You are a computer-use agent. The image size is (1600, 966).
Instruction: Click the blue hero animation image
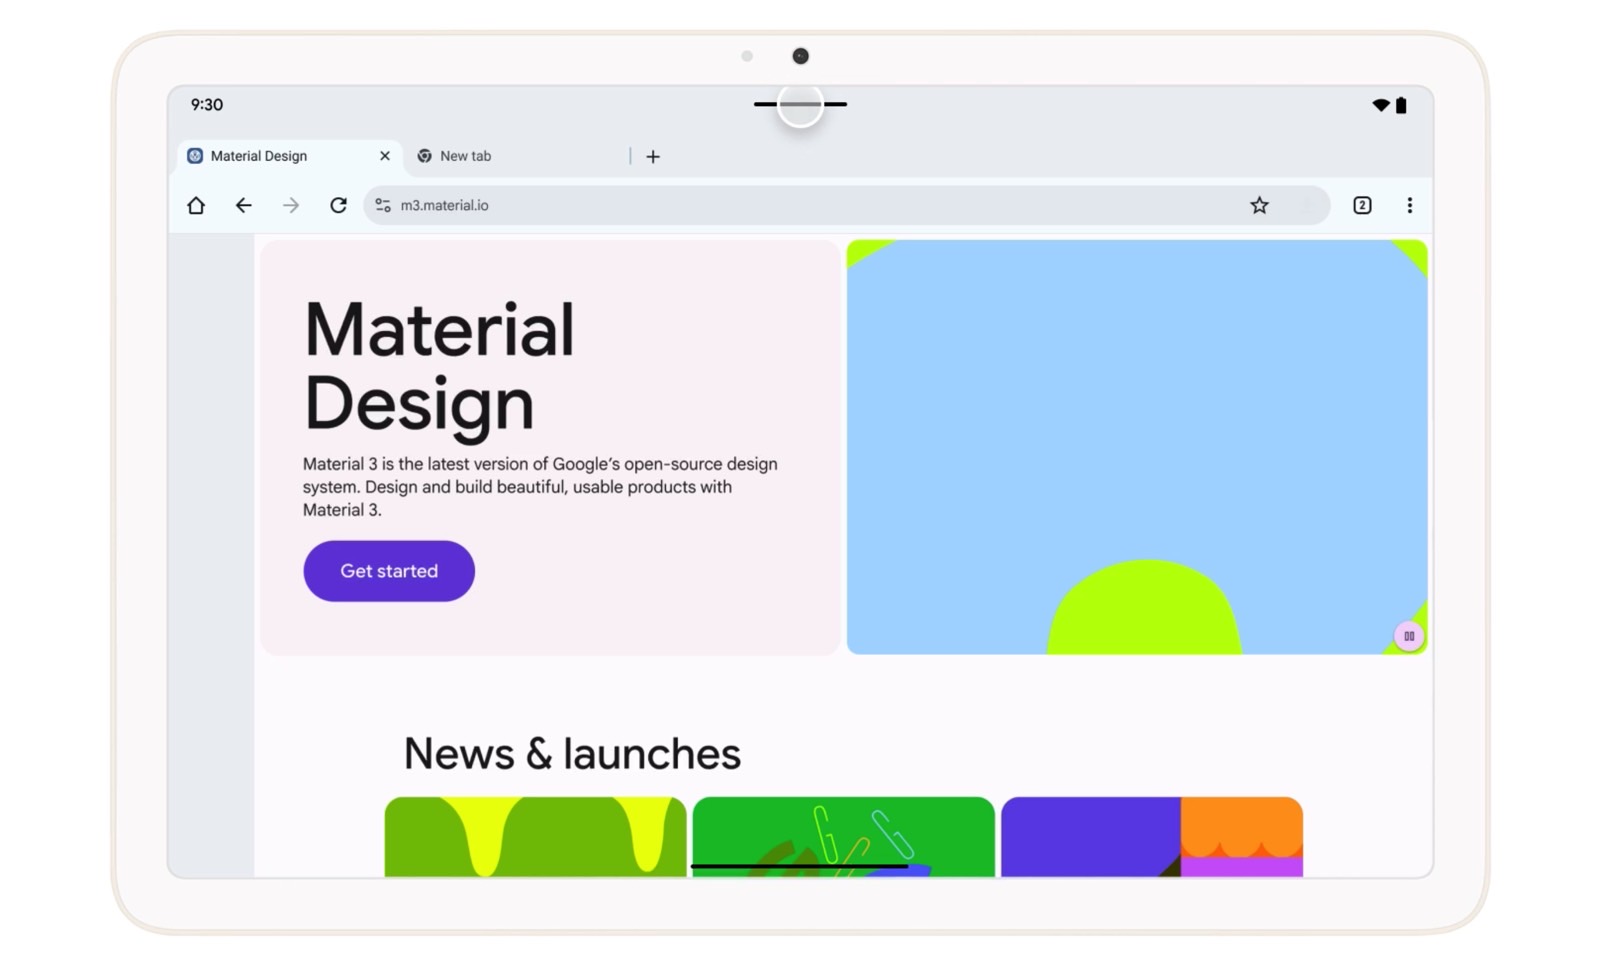(x=1137, y=447)
